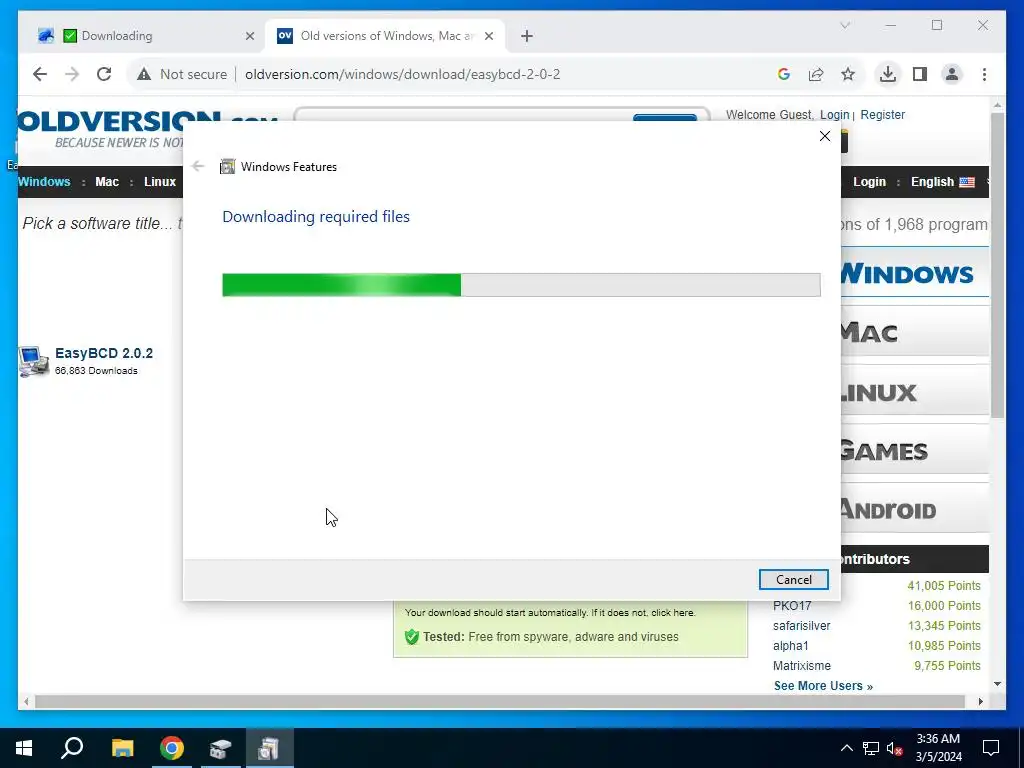Click the download progress bar

[x=521, y=285]
